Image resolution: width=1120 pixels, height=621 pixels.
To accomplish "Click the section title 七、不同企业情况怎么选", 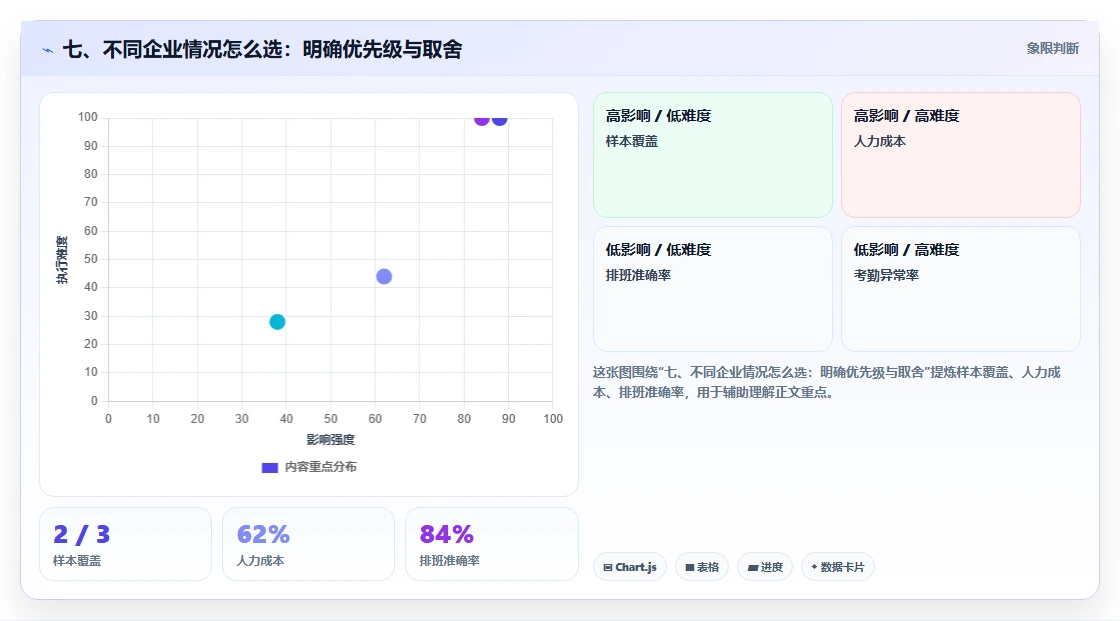I will pyautogui.click(x=262, y=49).
